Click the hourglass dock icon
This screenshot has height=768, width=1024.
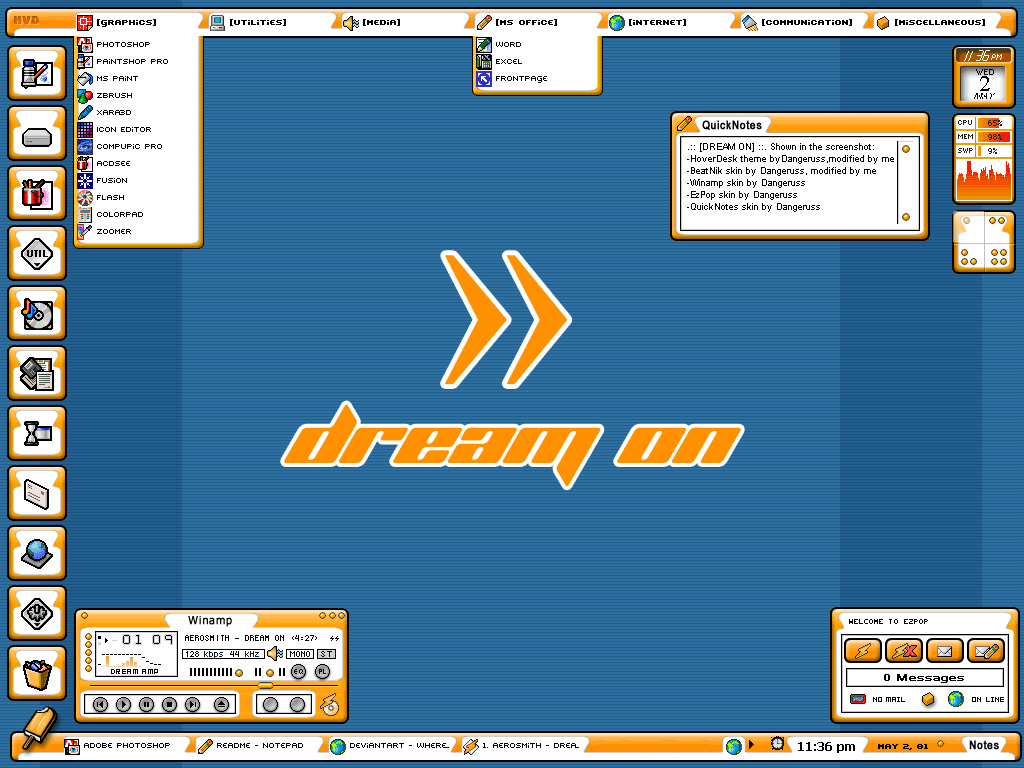[37, 434]
